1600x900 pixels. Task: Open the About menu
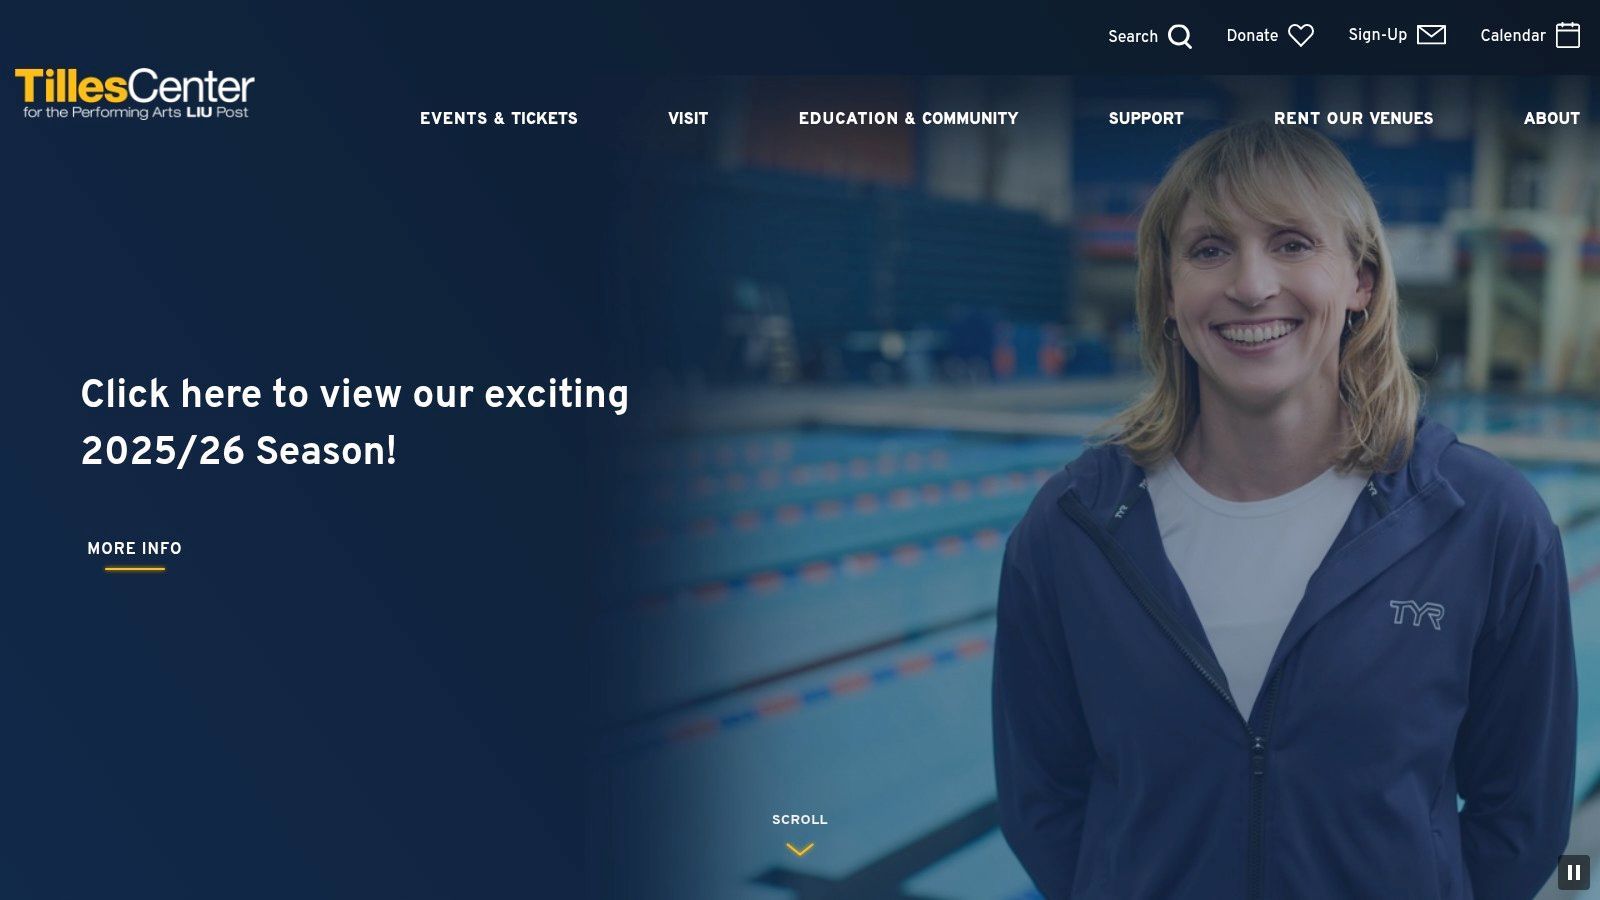pos(1552,118)
